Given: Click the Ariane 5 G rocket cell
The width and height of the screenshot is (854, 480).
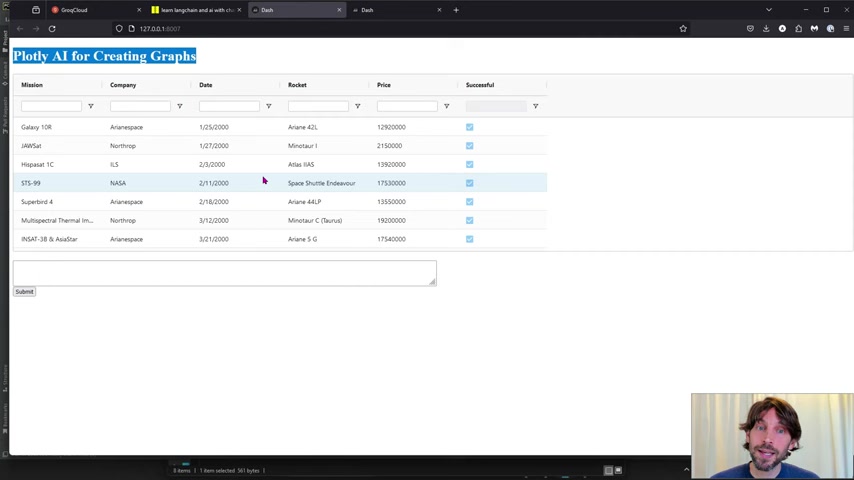Looking at the screenshot, I should pos(325,239).
